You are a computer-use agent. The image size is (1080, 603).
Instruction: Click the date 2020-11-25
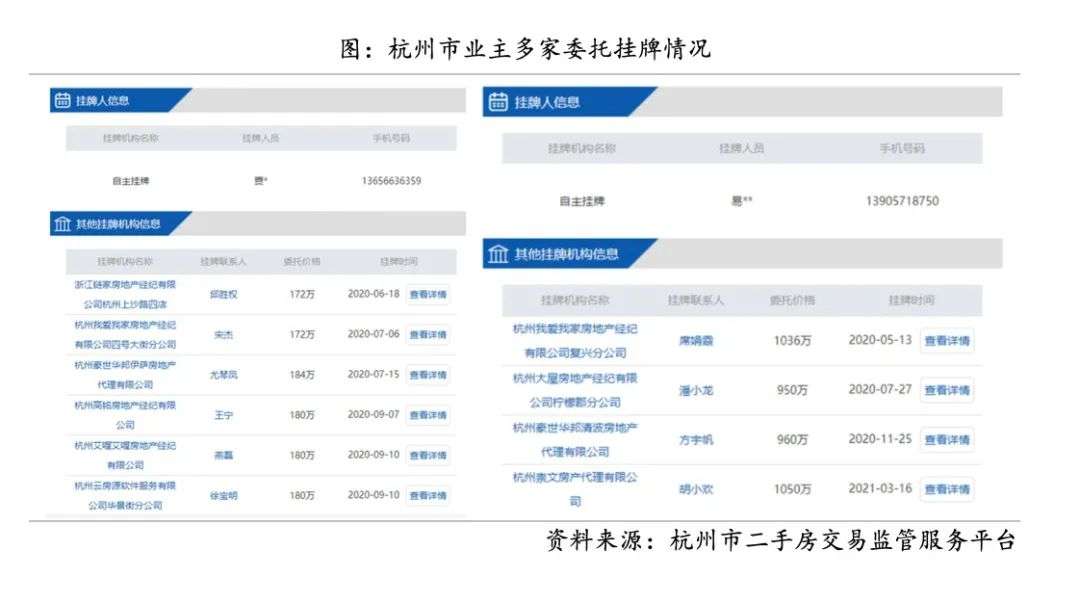(x=880, y=439)
